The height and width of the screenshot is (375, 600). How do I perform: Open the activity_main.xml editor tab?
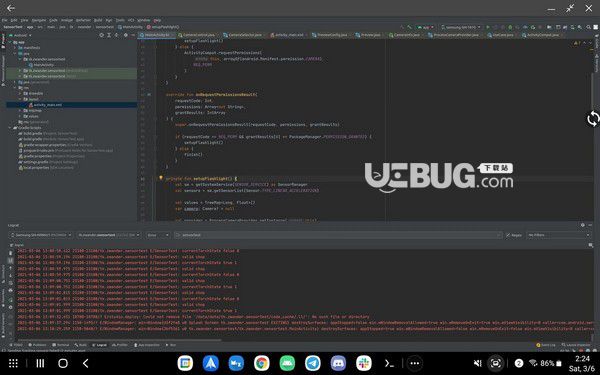click(288, 35)
